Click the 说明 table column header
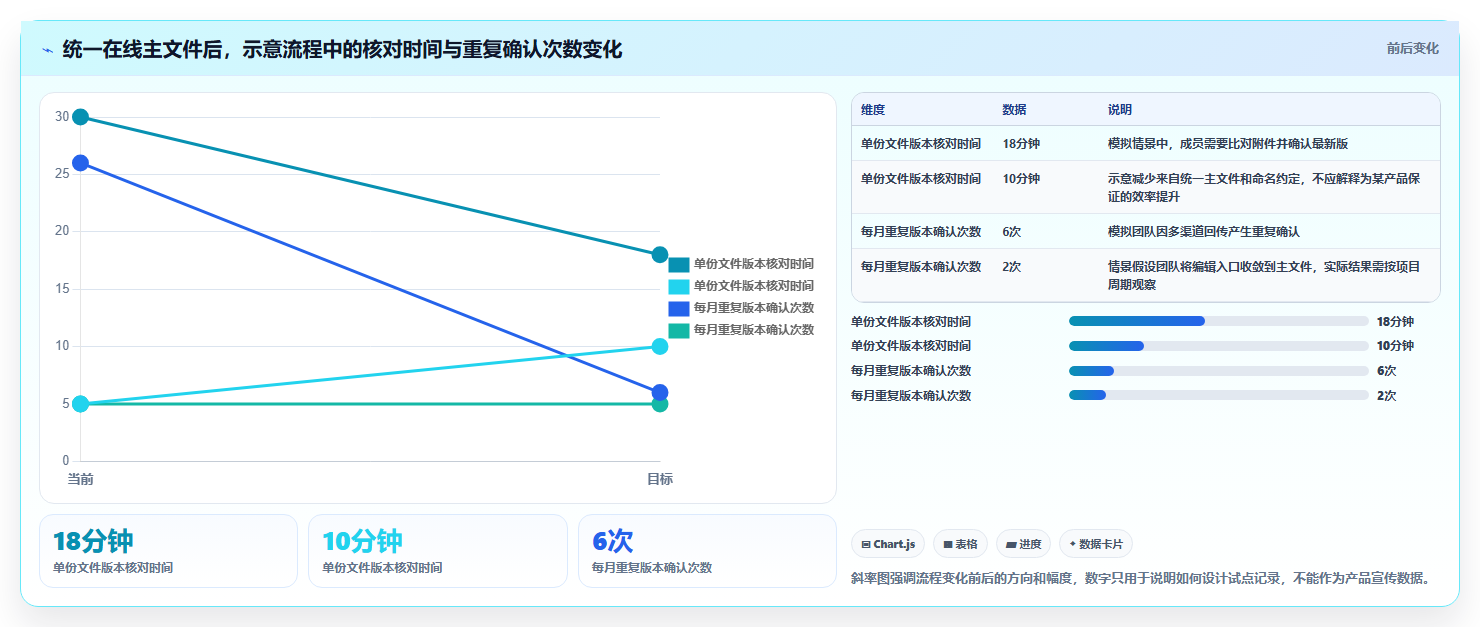Image resolution: width=1480 pixels, height=627 pixels. [1120, 110]
